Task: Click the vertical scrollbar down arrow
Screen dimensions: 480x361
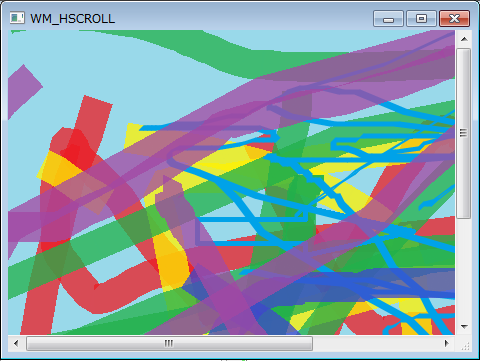Action: (x=464, y=327)
